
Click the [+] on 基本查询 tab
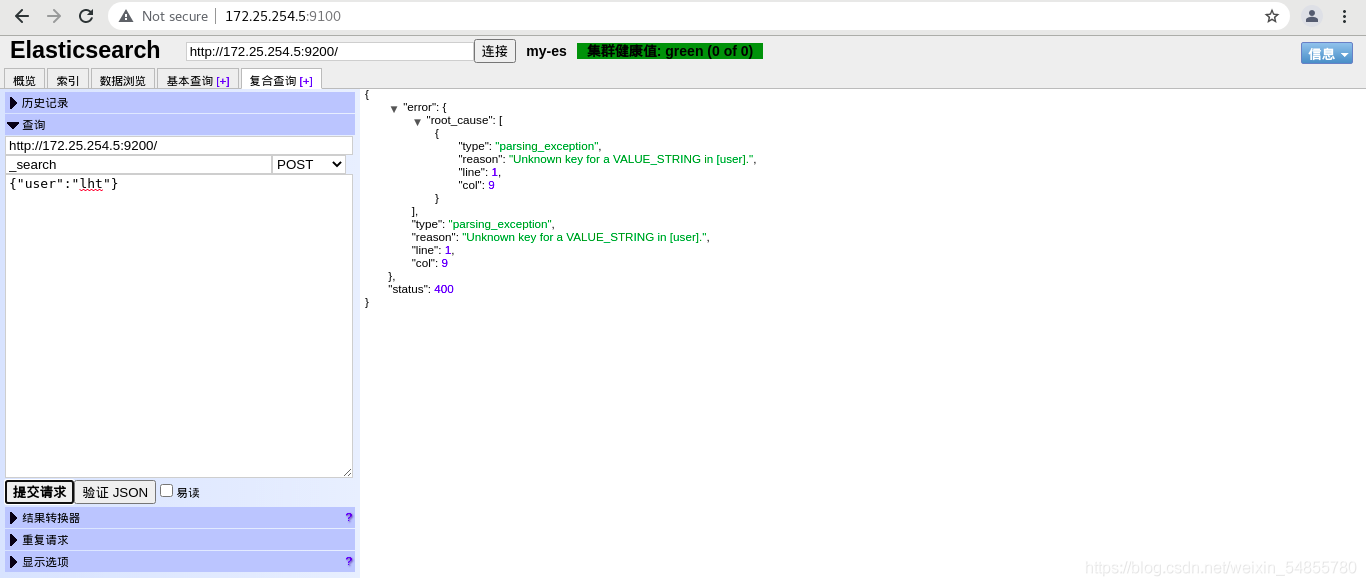click(223, 81)
